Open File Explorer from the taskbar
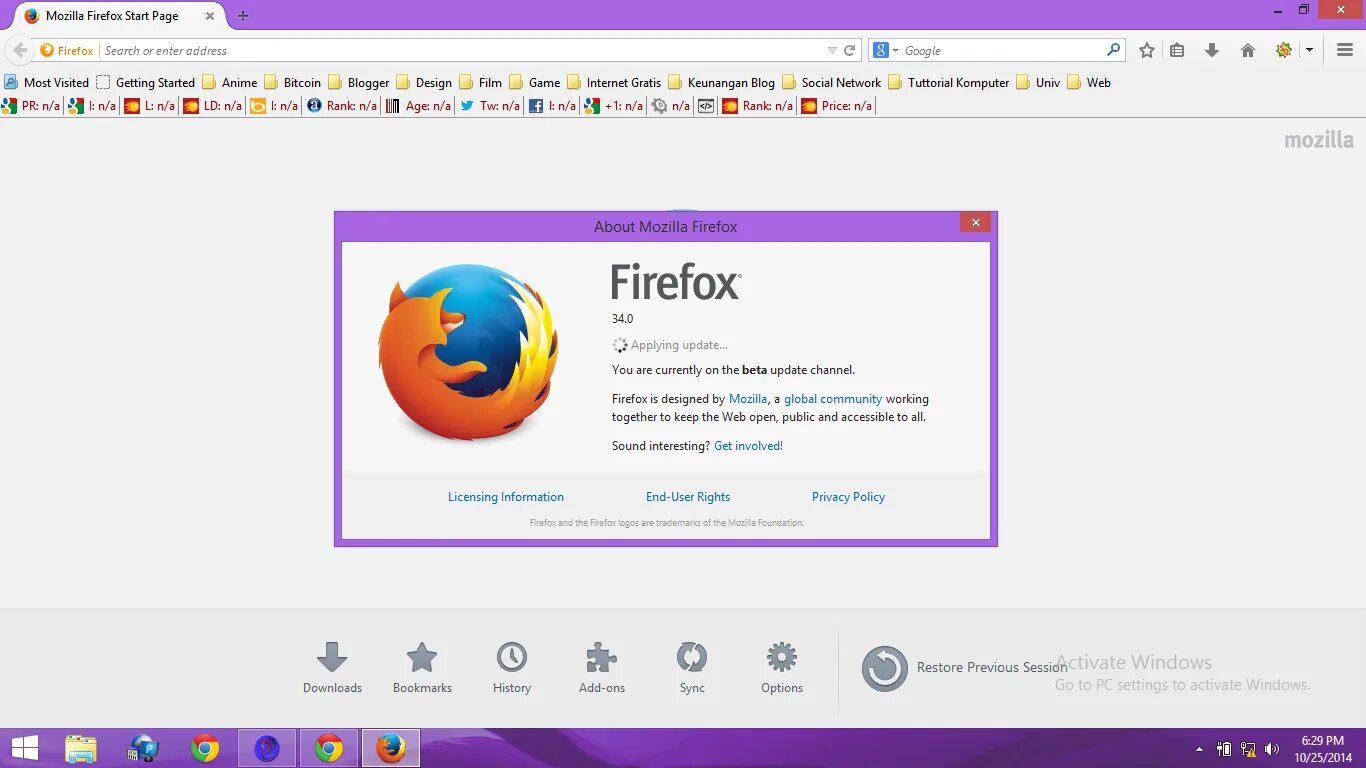 point(80,748)
